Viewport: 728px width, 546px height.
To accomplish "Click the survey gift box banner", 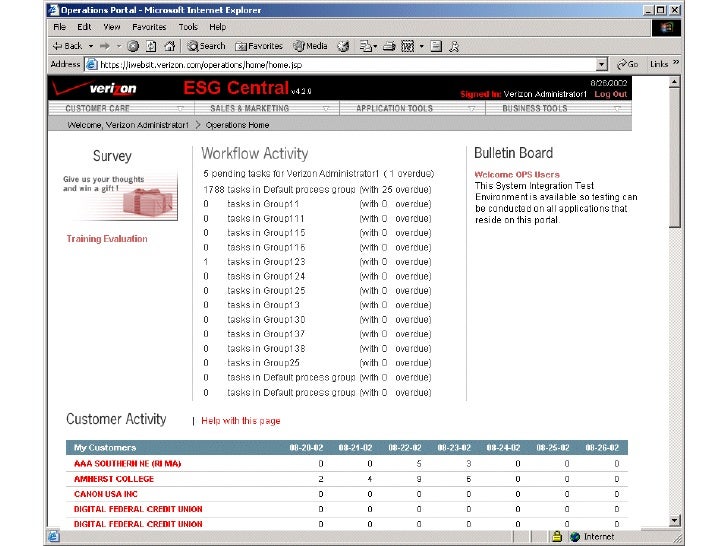I will point(120,196).
